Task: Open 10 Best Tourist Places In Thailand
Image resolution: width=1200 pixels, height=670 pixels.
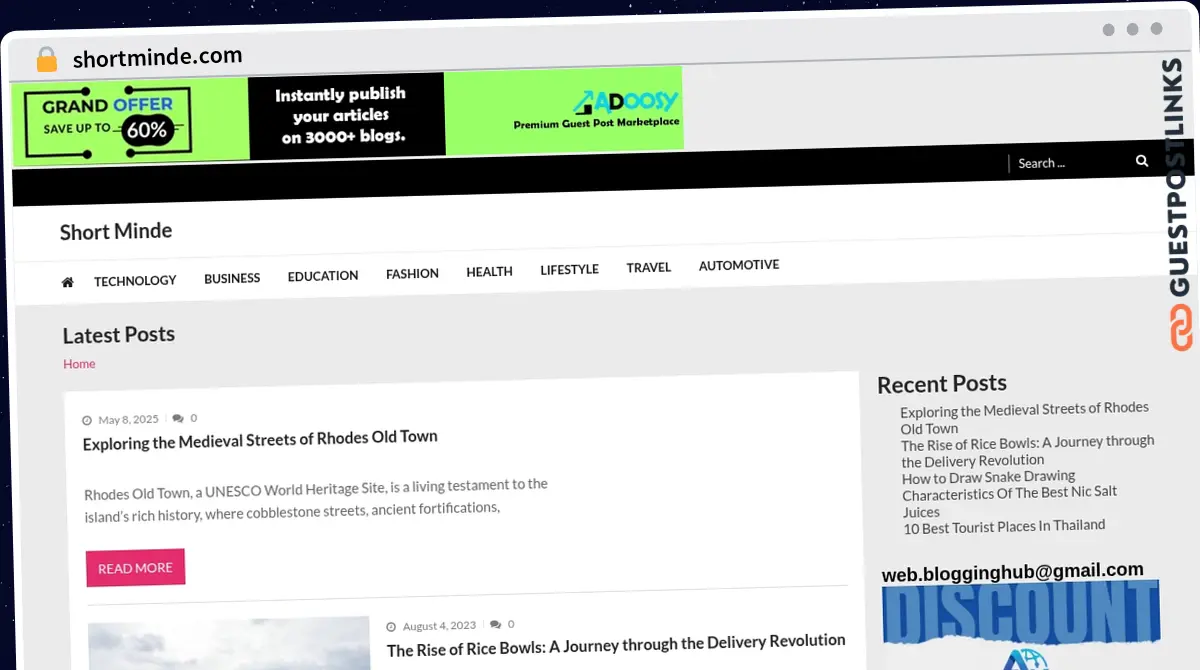Action: pyautogui.click(x=1004, y=526)
